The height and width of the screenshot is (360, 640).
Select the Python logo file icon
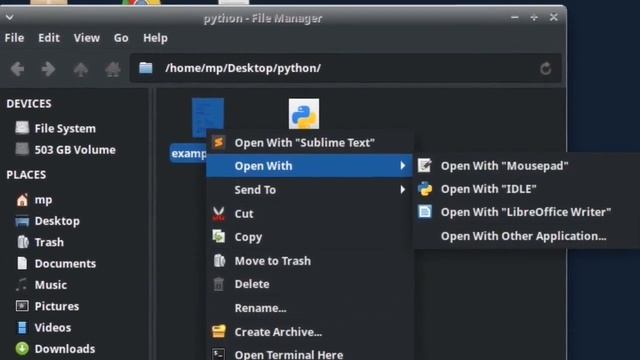pos(304,114)
